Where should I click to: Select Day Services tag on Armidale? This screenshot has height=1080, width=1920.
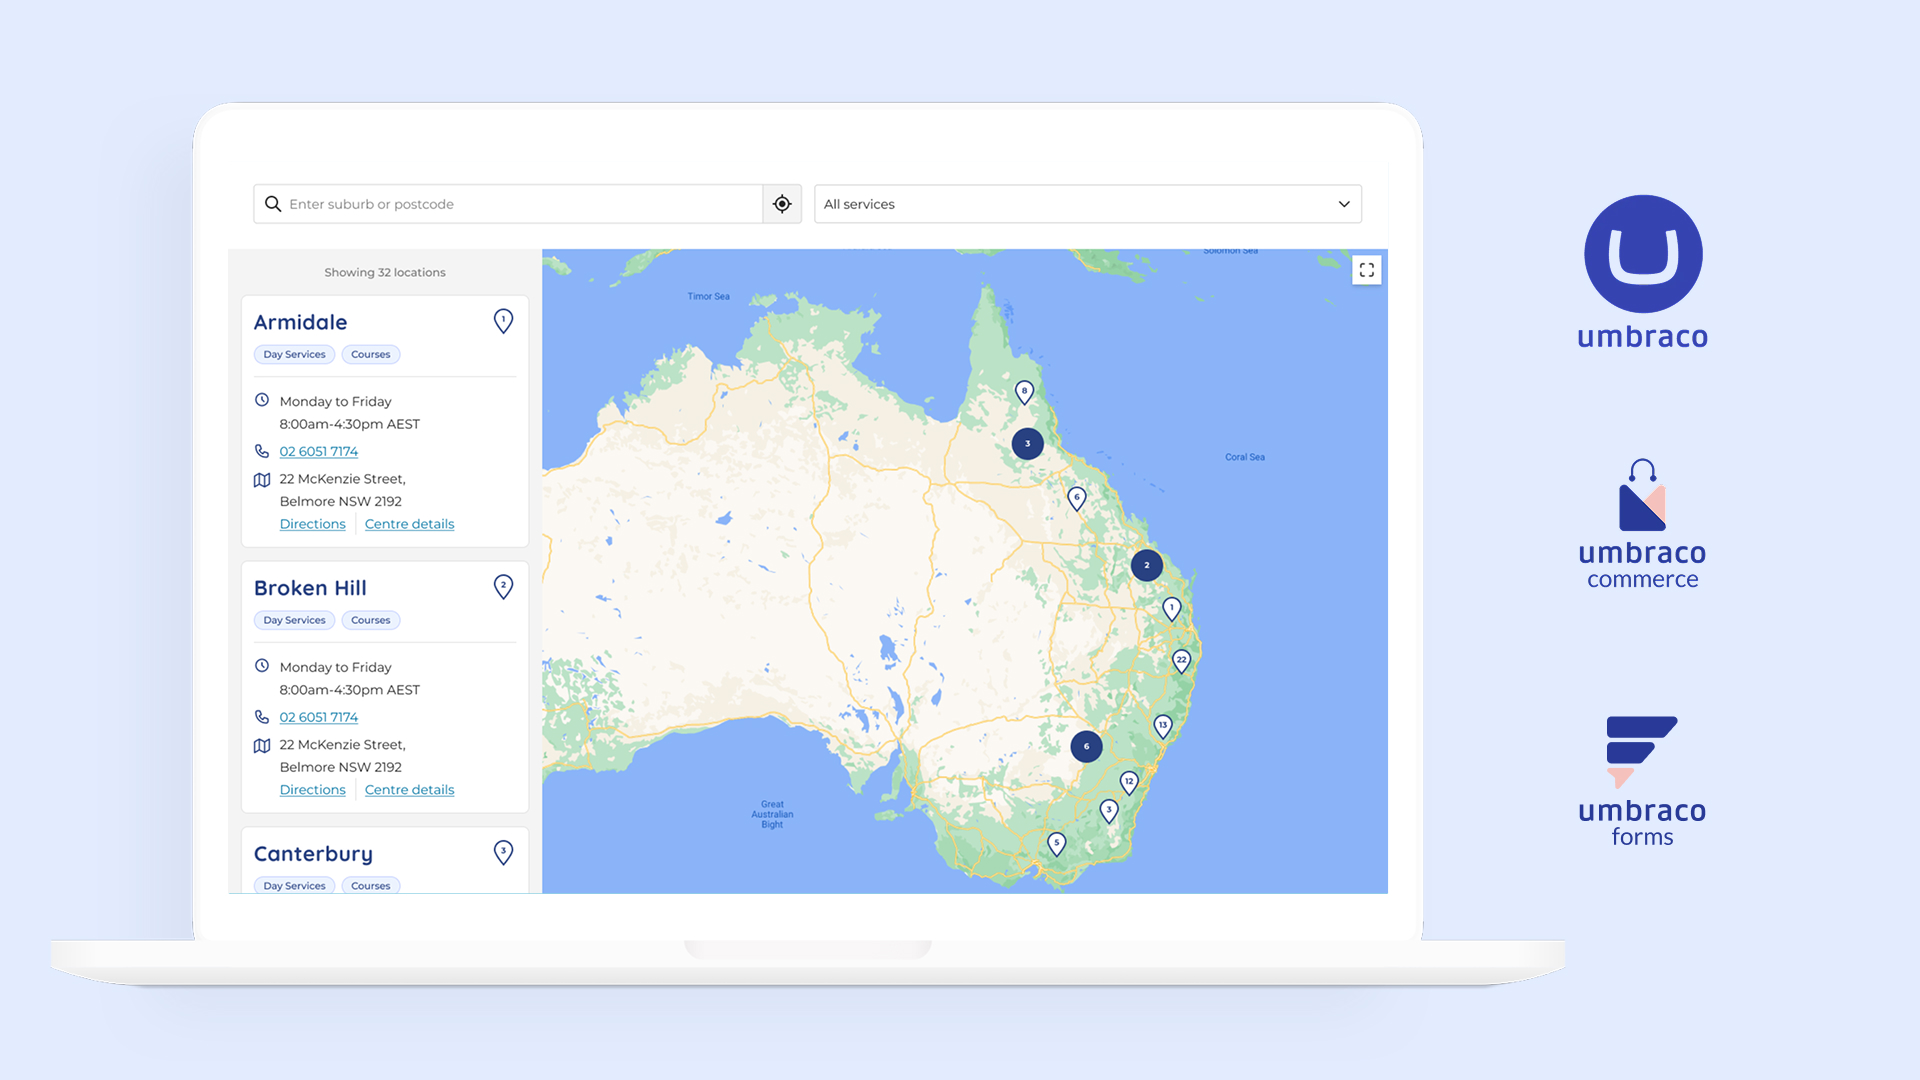[294, 354]
